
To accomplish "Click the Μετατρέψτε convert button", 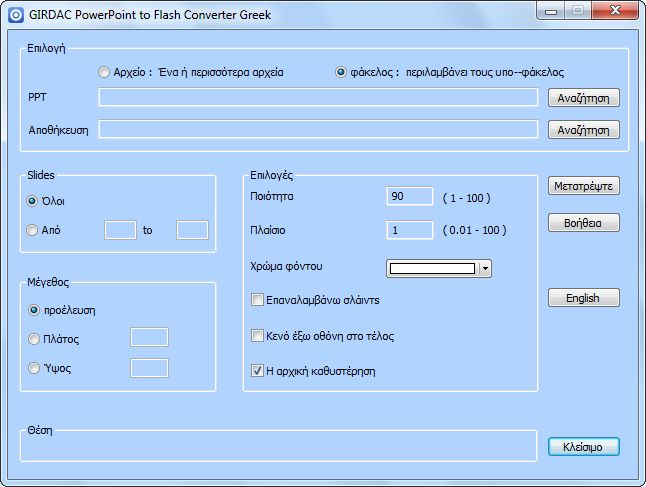I will 583,186.
